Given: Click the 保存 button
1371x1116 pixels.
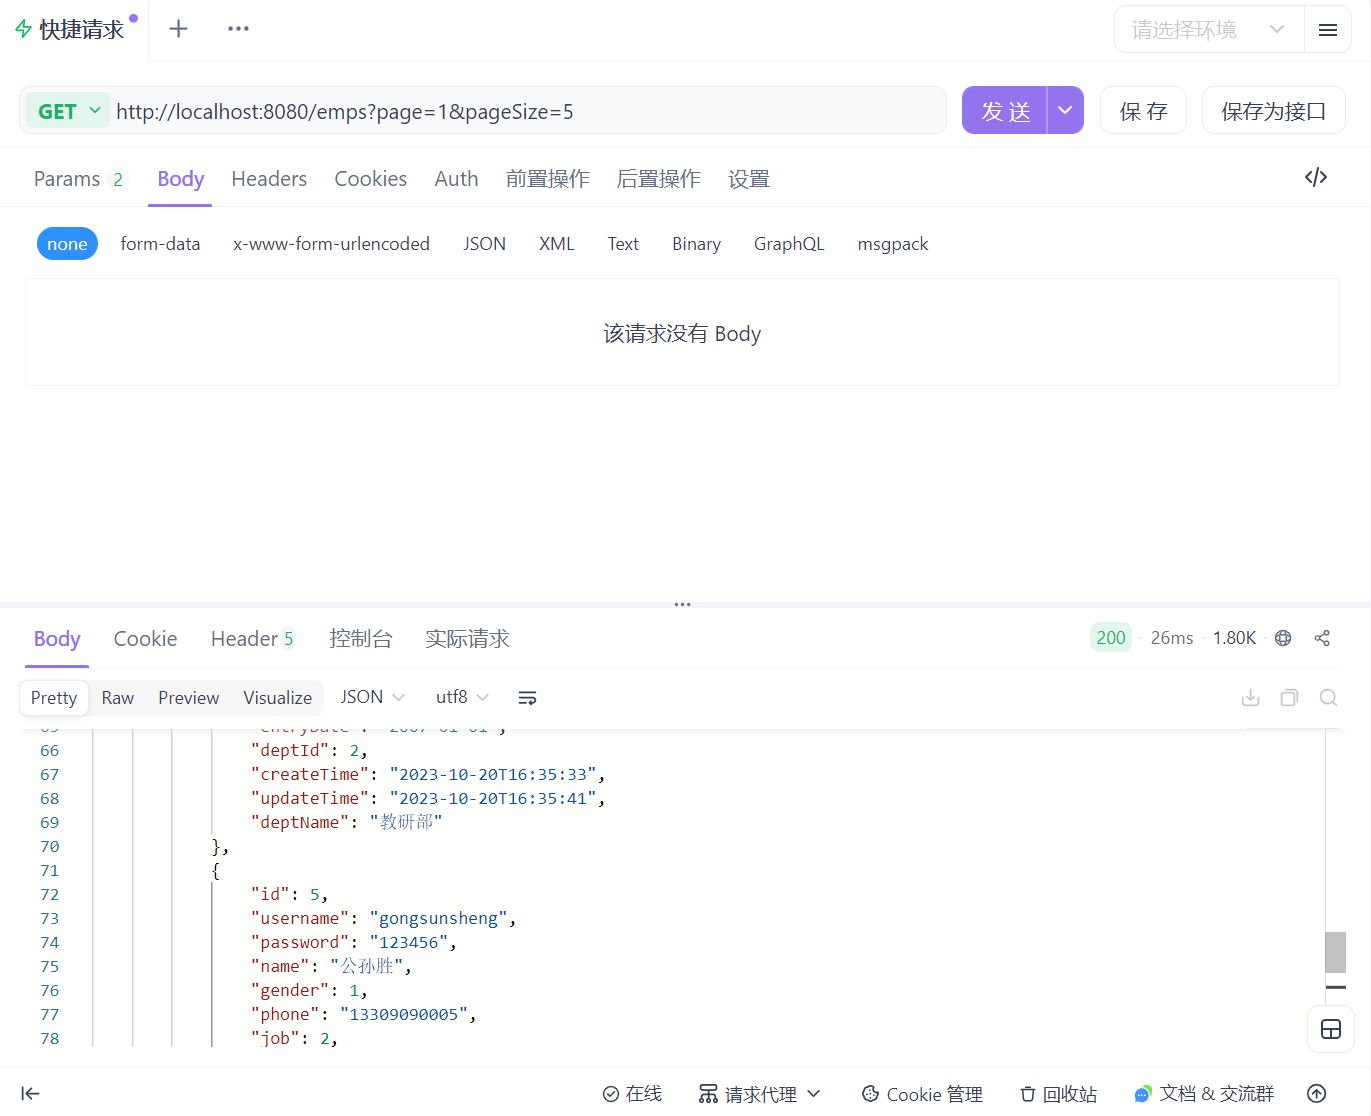Looking at the screenshot, I should pos(1143,110).
